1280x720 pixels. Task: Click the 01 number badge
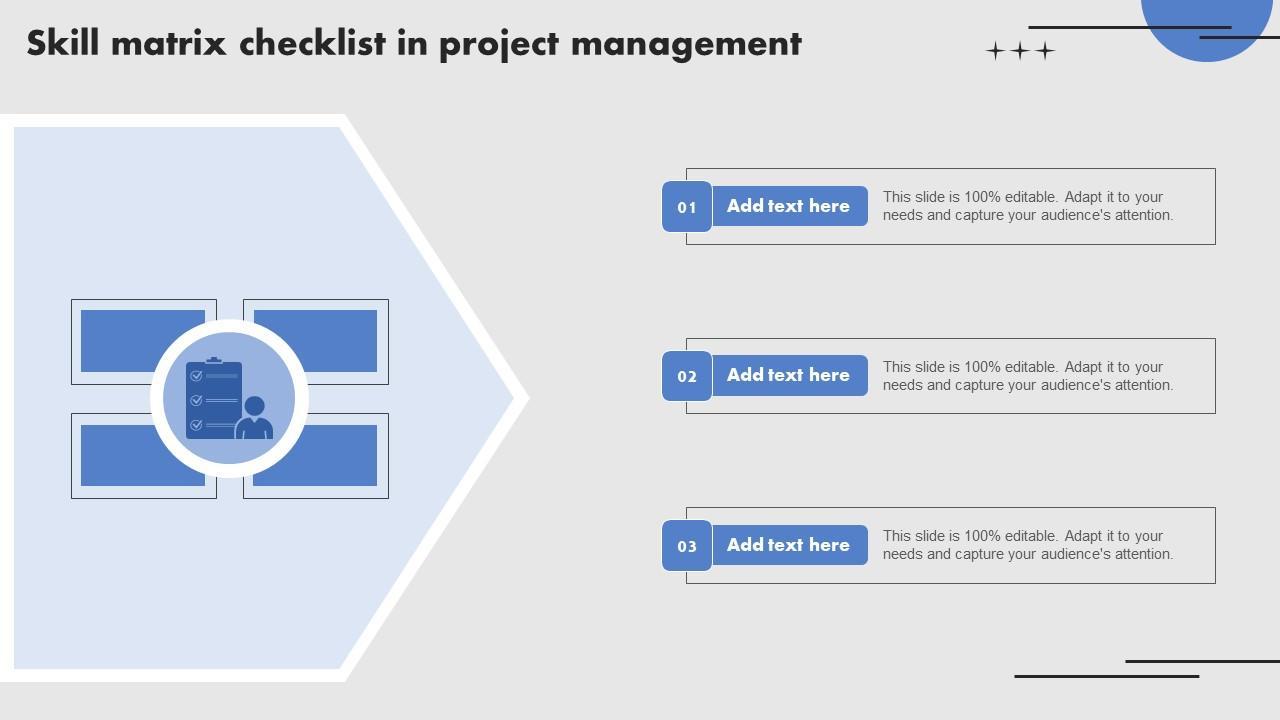coord(687,207)
